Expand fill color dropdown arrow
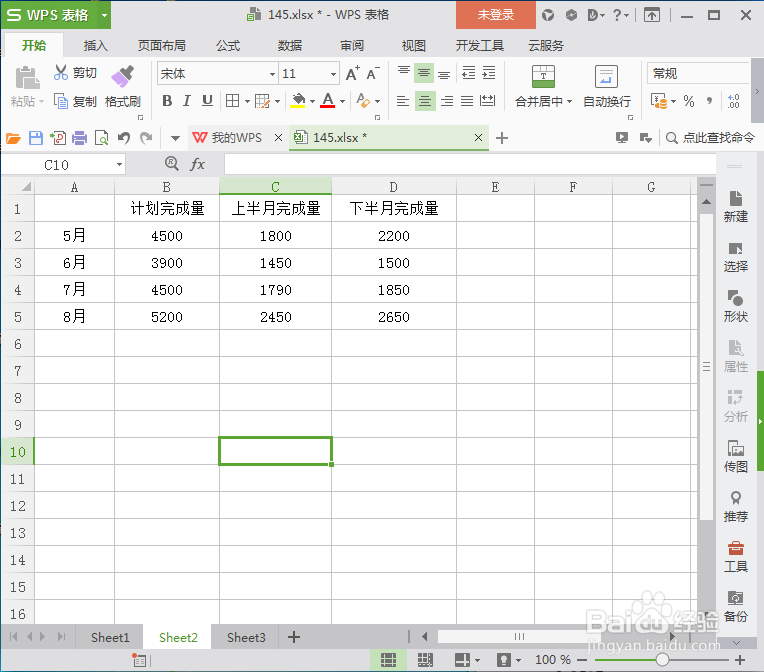Viewport: 764px width, 672px height. tap(312, 101)
